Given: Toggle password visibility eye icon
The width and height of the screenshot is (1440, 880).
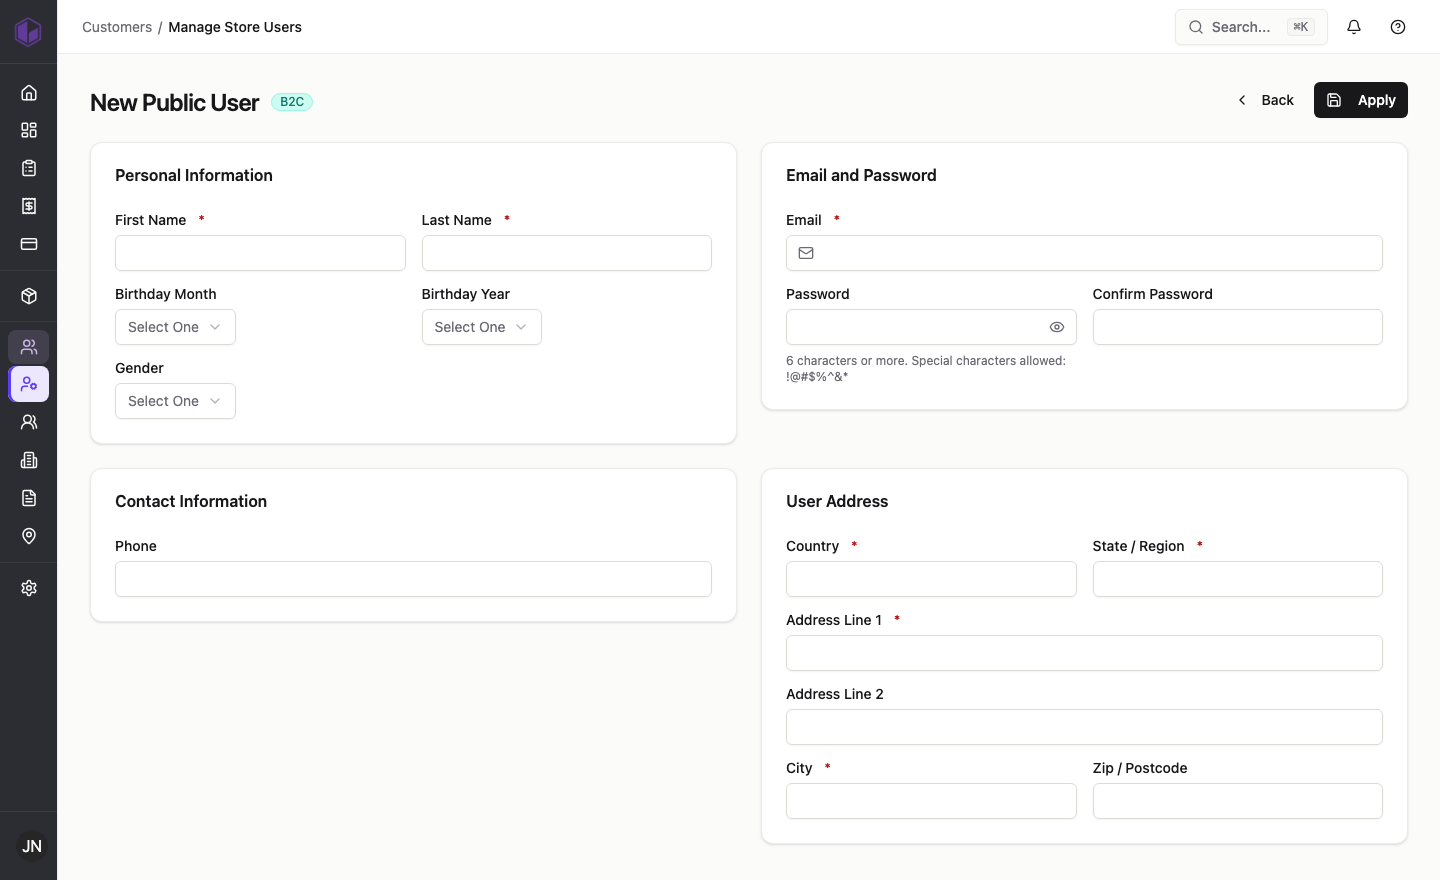Looking at the screenshot, I should click(x=1057, y=327).
